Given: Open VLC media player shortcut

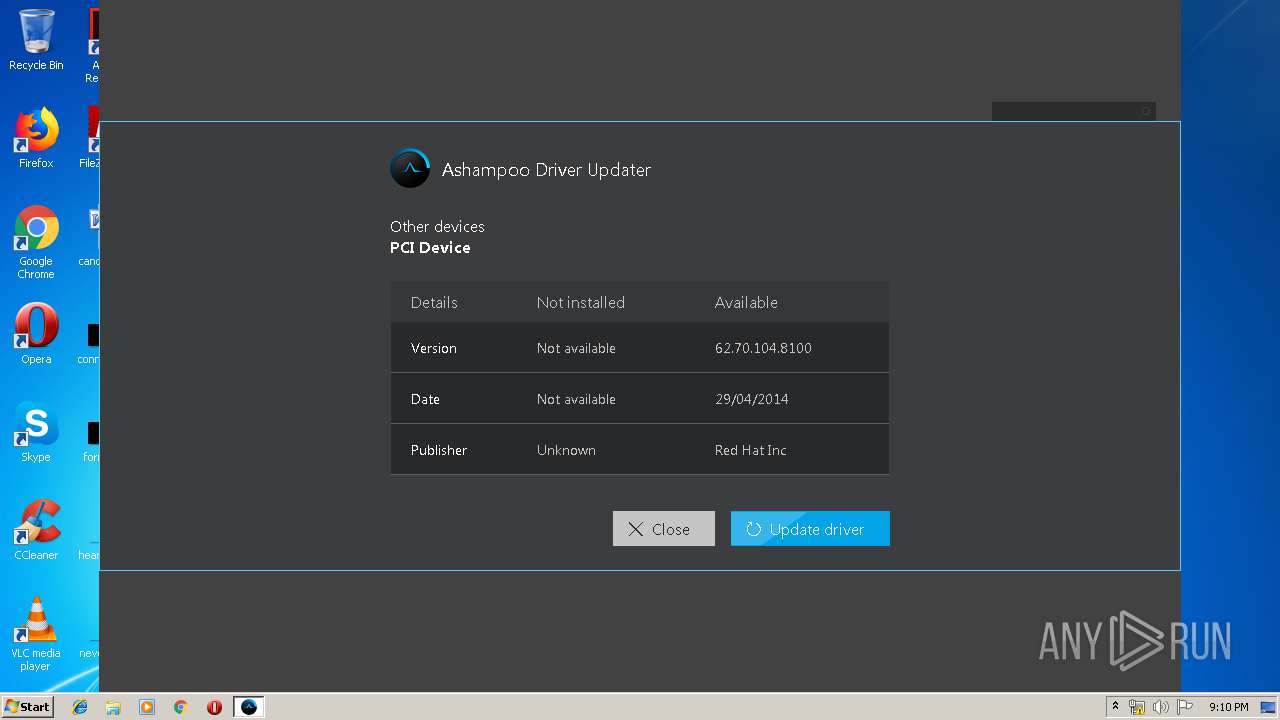Looking at the screenshot, I should 36,634.
